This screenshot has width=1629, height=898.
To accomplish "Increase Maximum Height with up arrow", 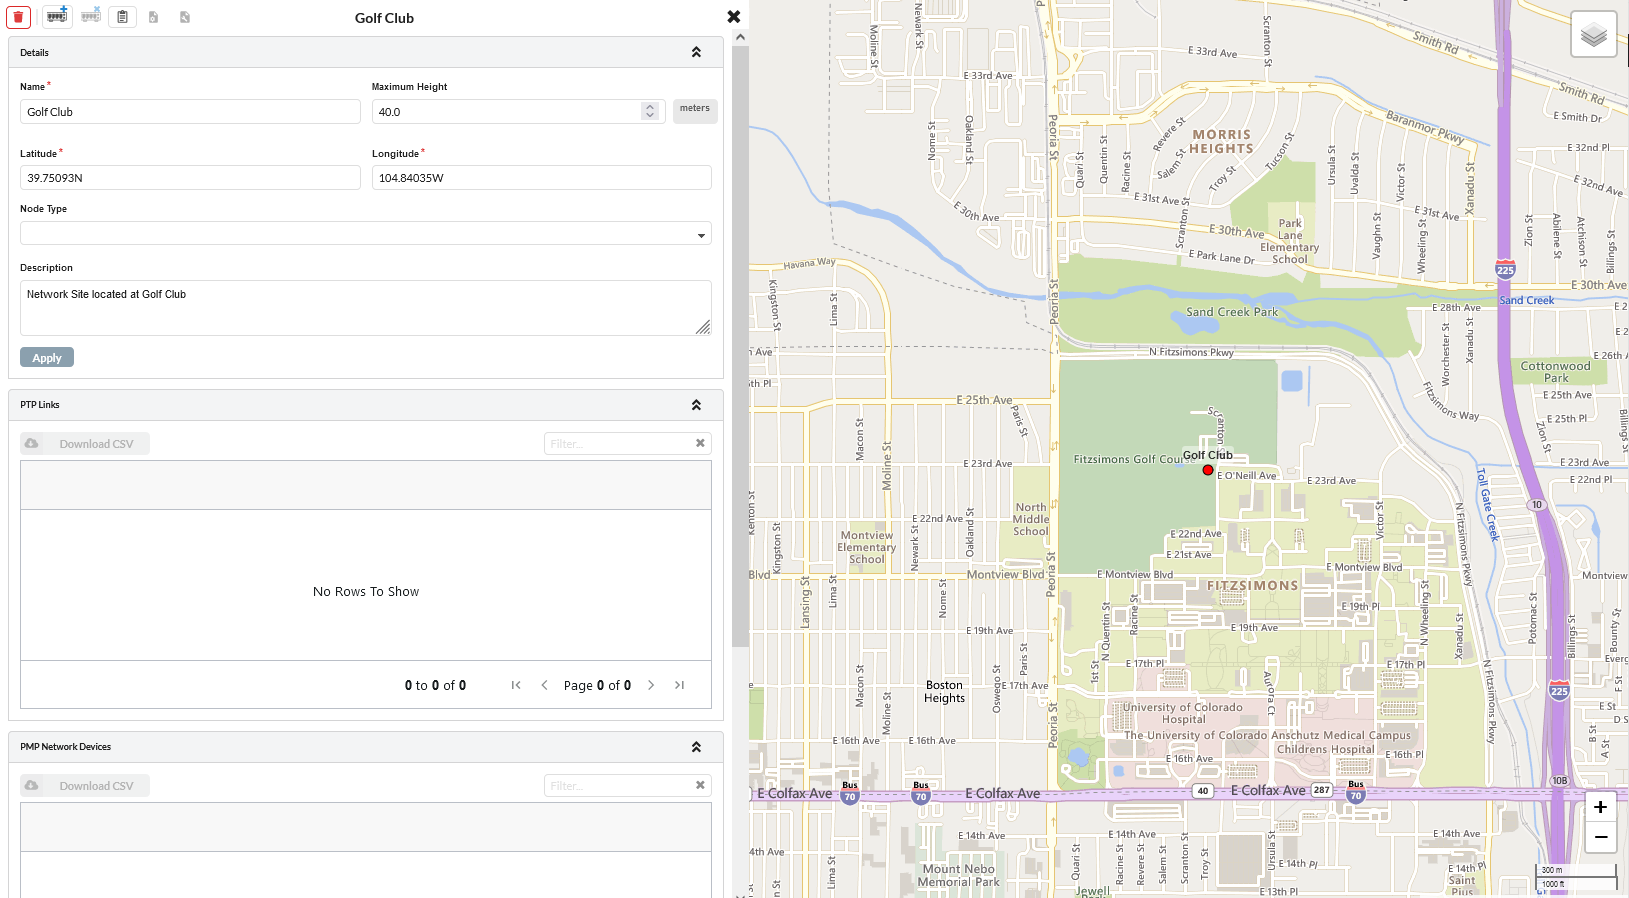I will pyautogui.click(x=650, y=106).
